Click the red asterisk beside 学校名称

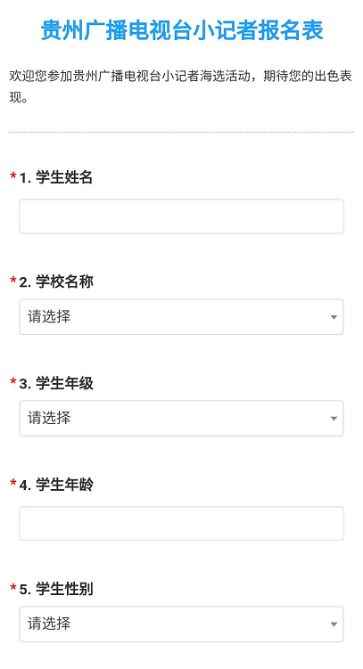click(x=13, y=280)
